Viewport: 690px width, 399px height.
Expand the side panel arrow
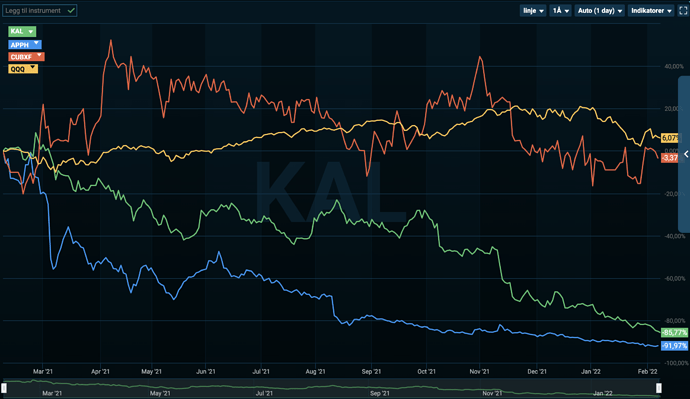click(x=686, y=154)
